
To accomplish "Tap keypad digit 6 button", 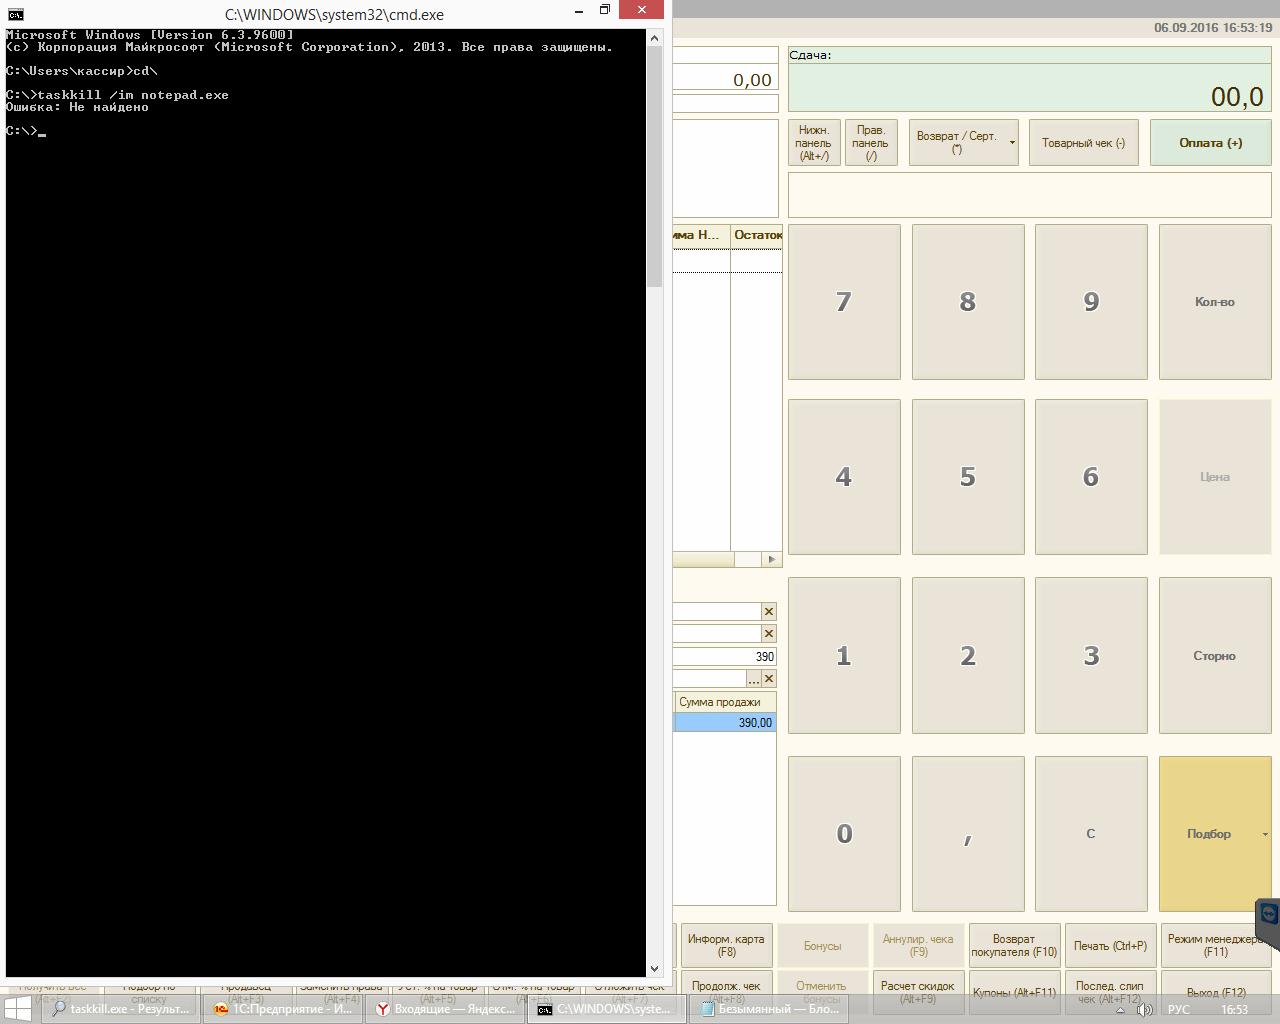I will point(1091,477).
